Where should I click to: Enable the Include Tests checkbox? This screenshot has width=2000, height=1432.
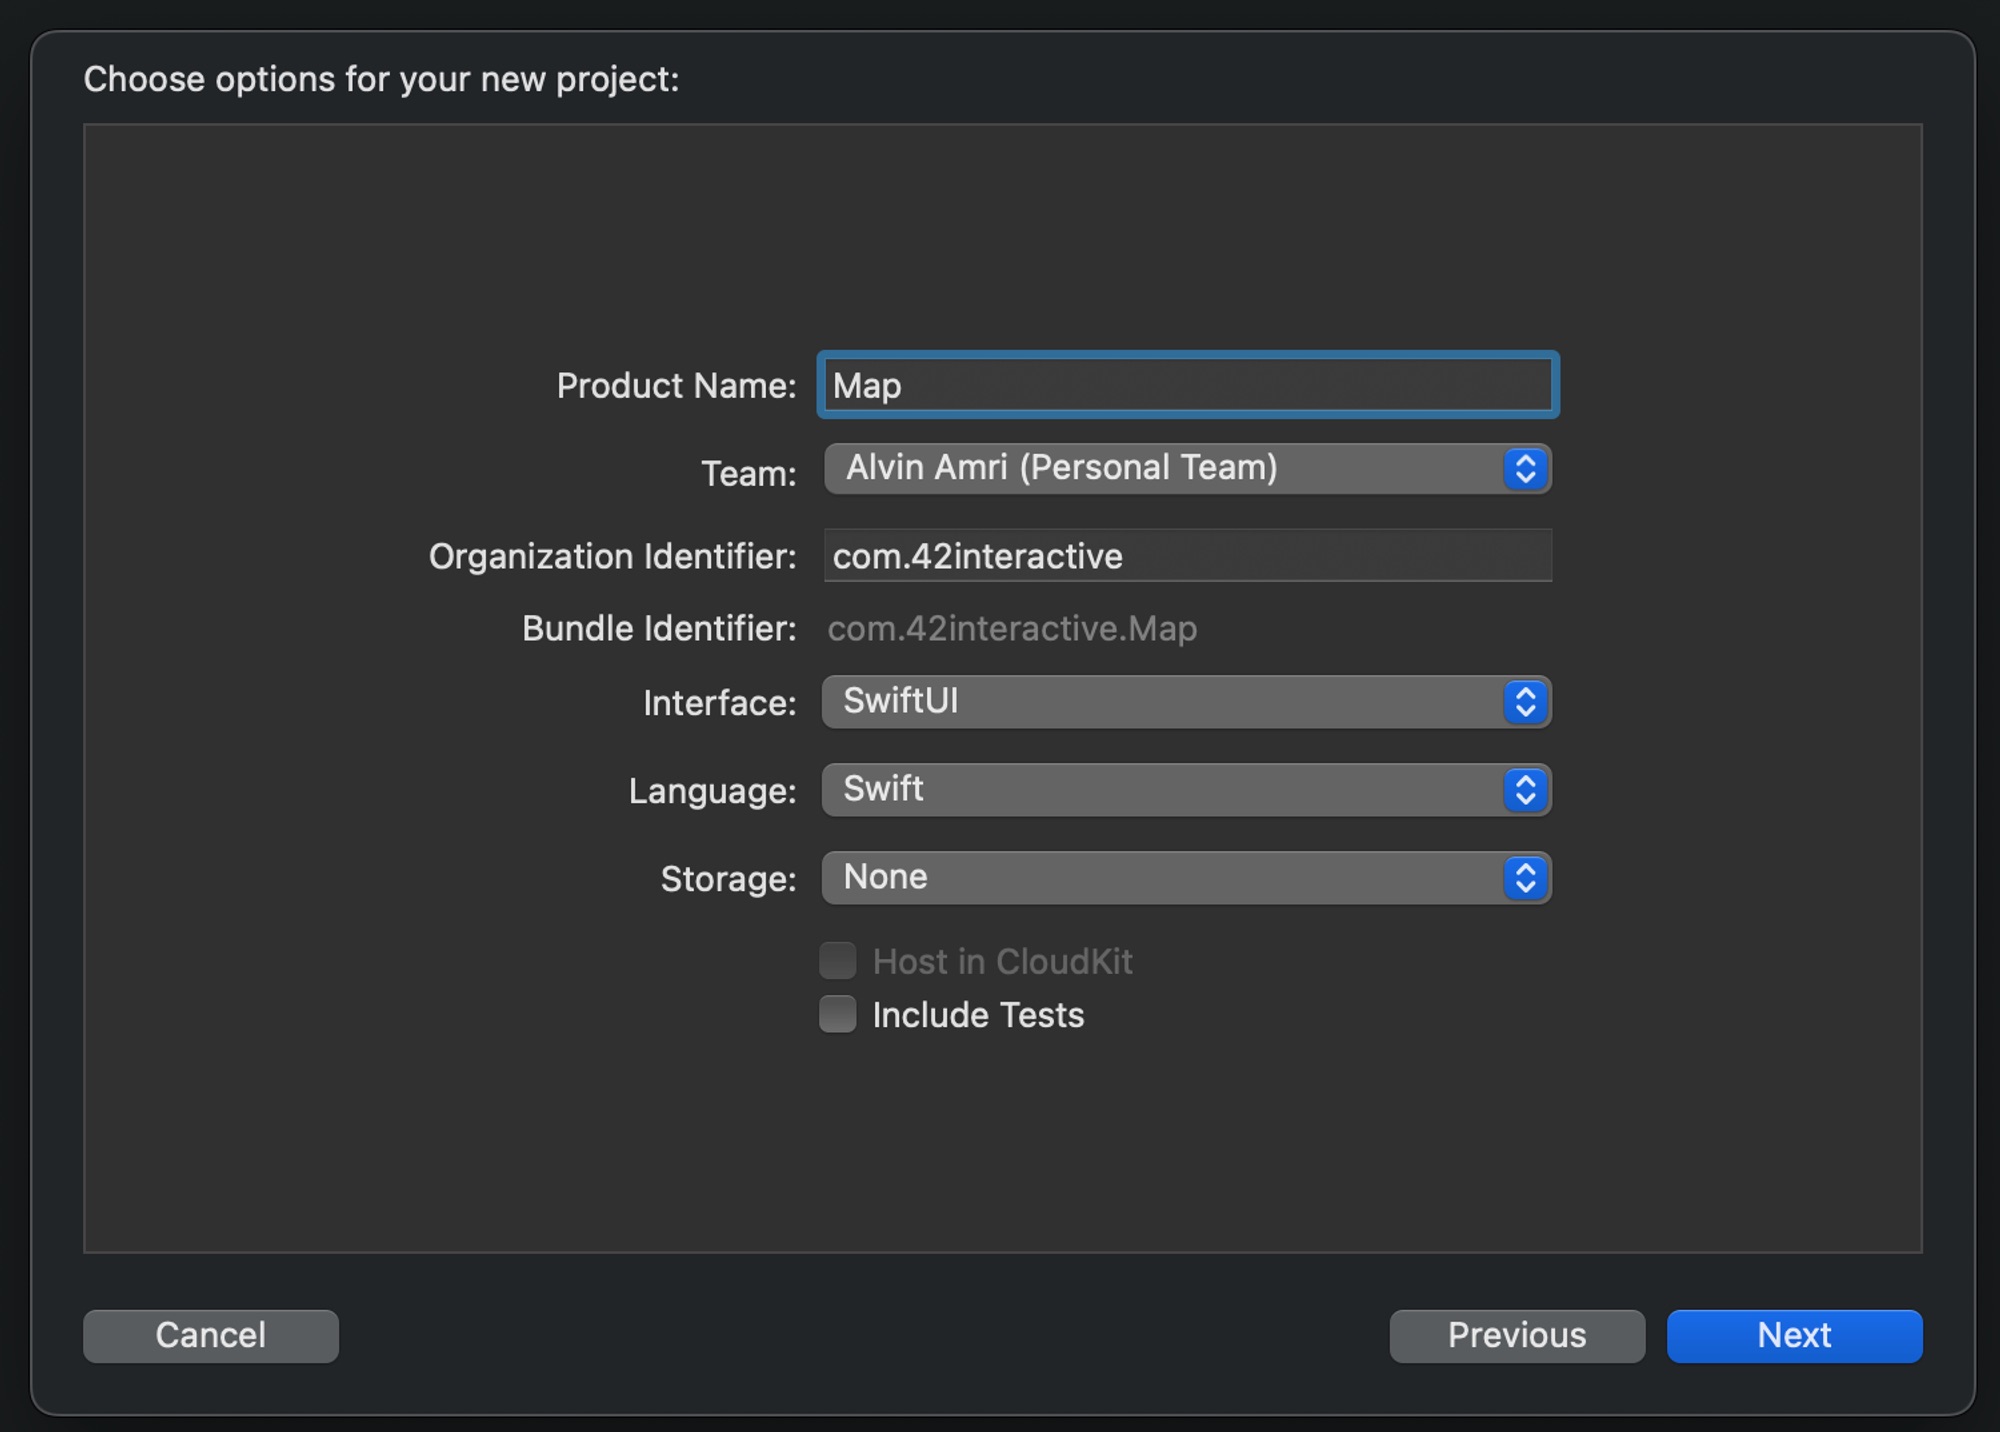click(838, 1014)
